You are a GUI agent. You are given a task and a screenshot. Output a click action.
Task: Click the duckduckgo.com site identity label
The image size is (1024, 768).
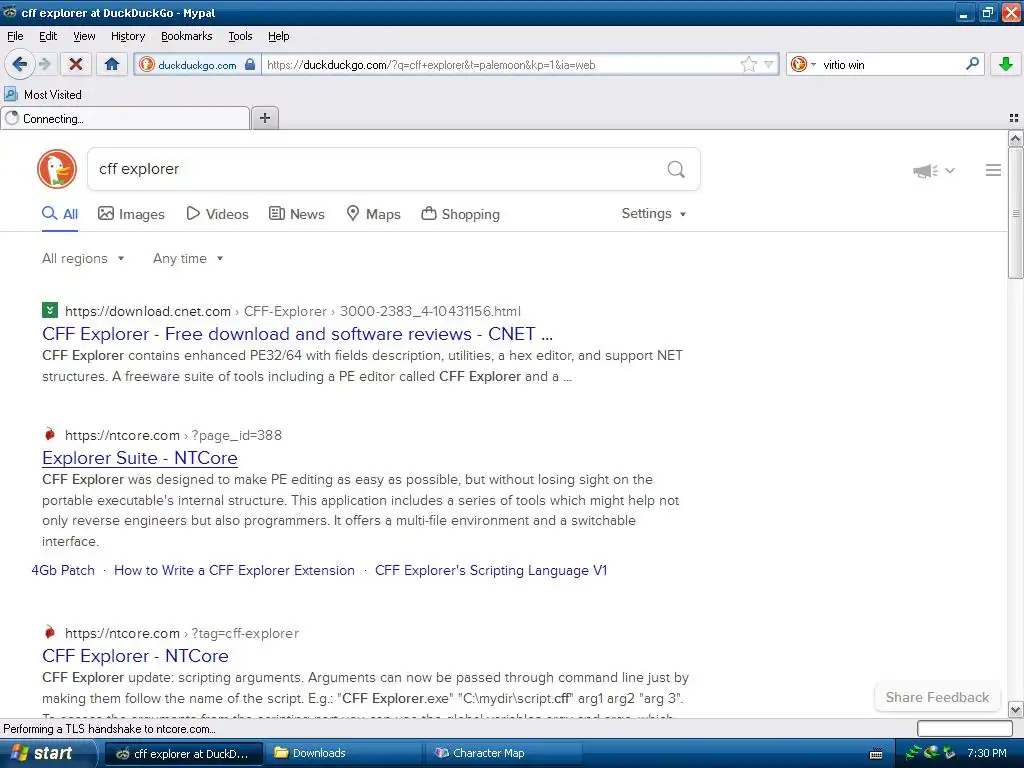197,65
